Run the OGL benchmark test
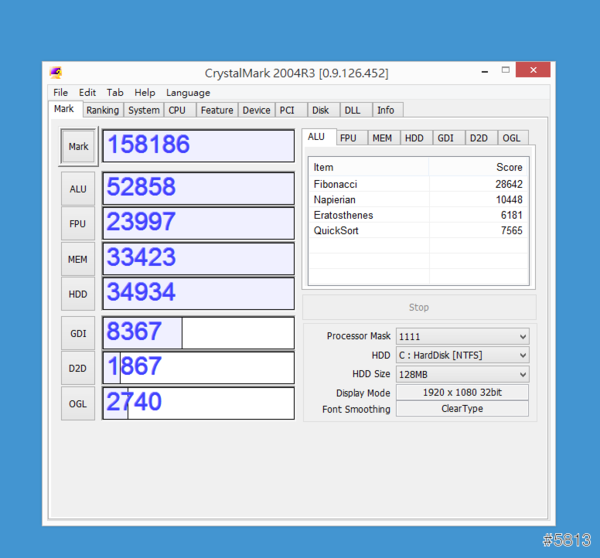This screenshot has width=600, height=558. coord(78,403)
